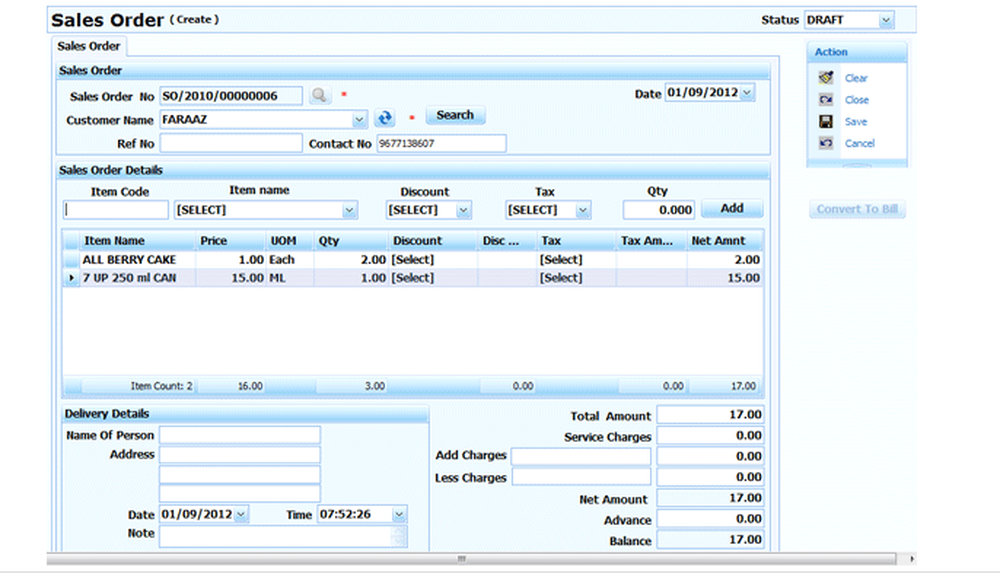Open the order Date picker dropdown
1000x580 pixels.
click(x=747, y=93)
